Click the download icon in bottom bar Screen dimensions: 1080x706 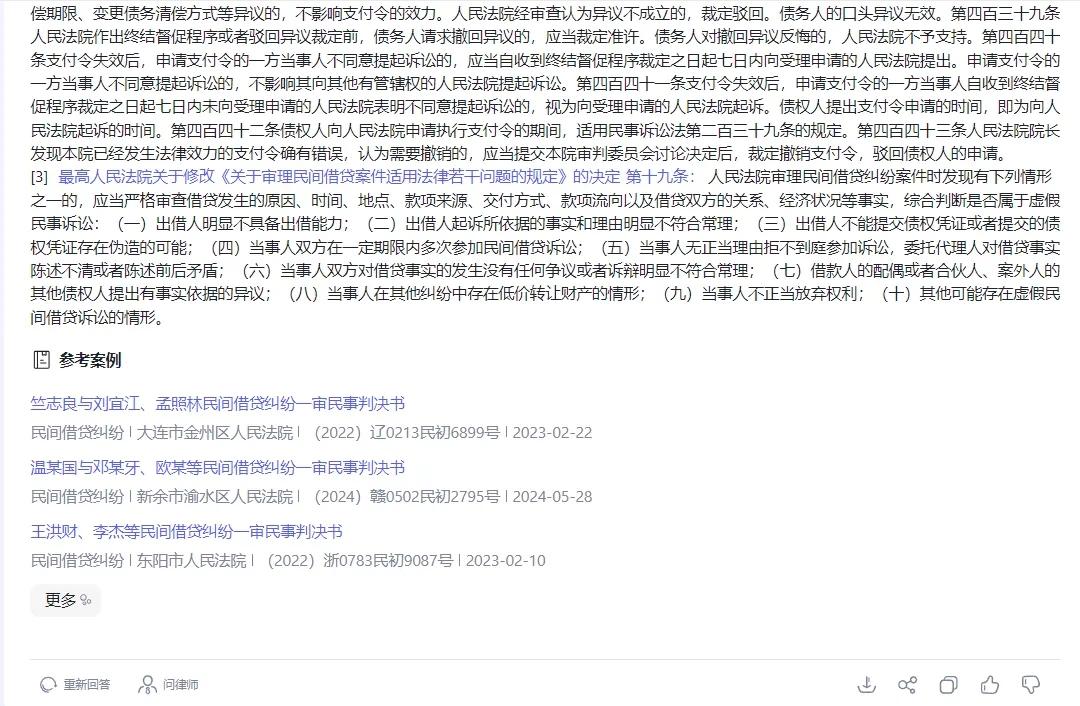866,685
